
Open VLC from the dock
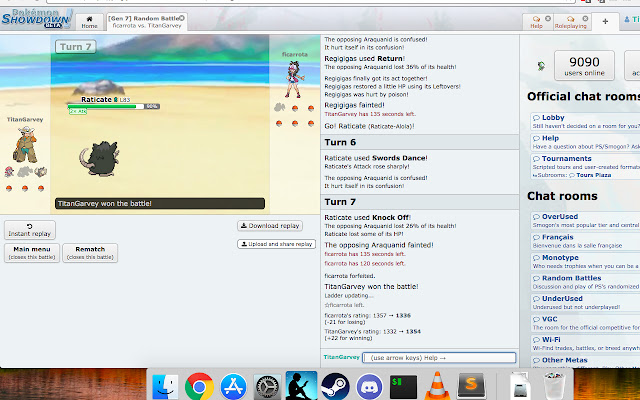click(437, 386)
